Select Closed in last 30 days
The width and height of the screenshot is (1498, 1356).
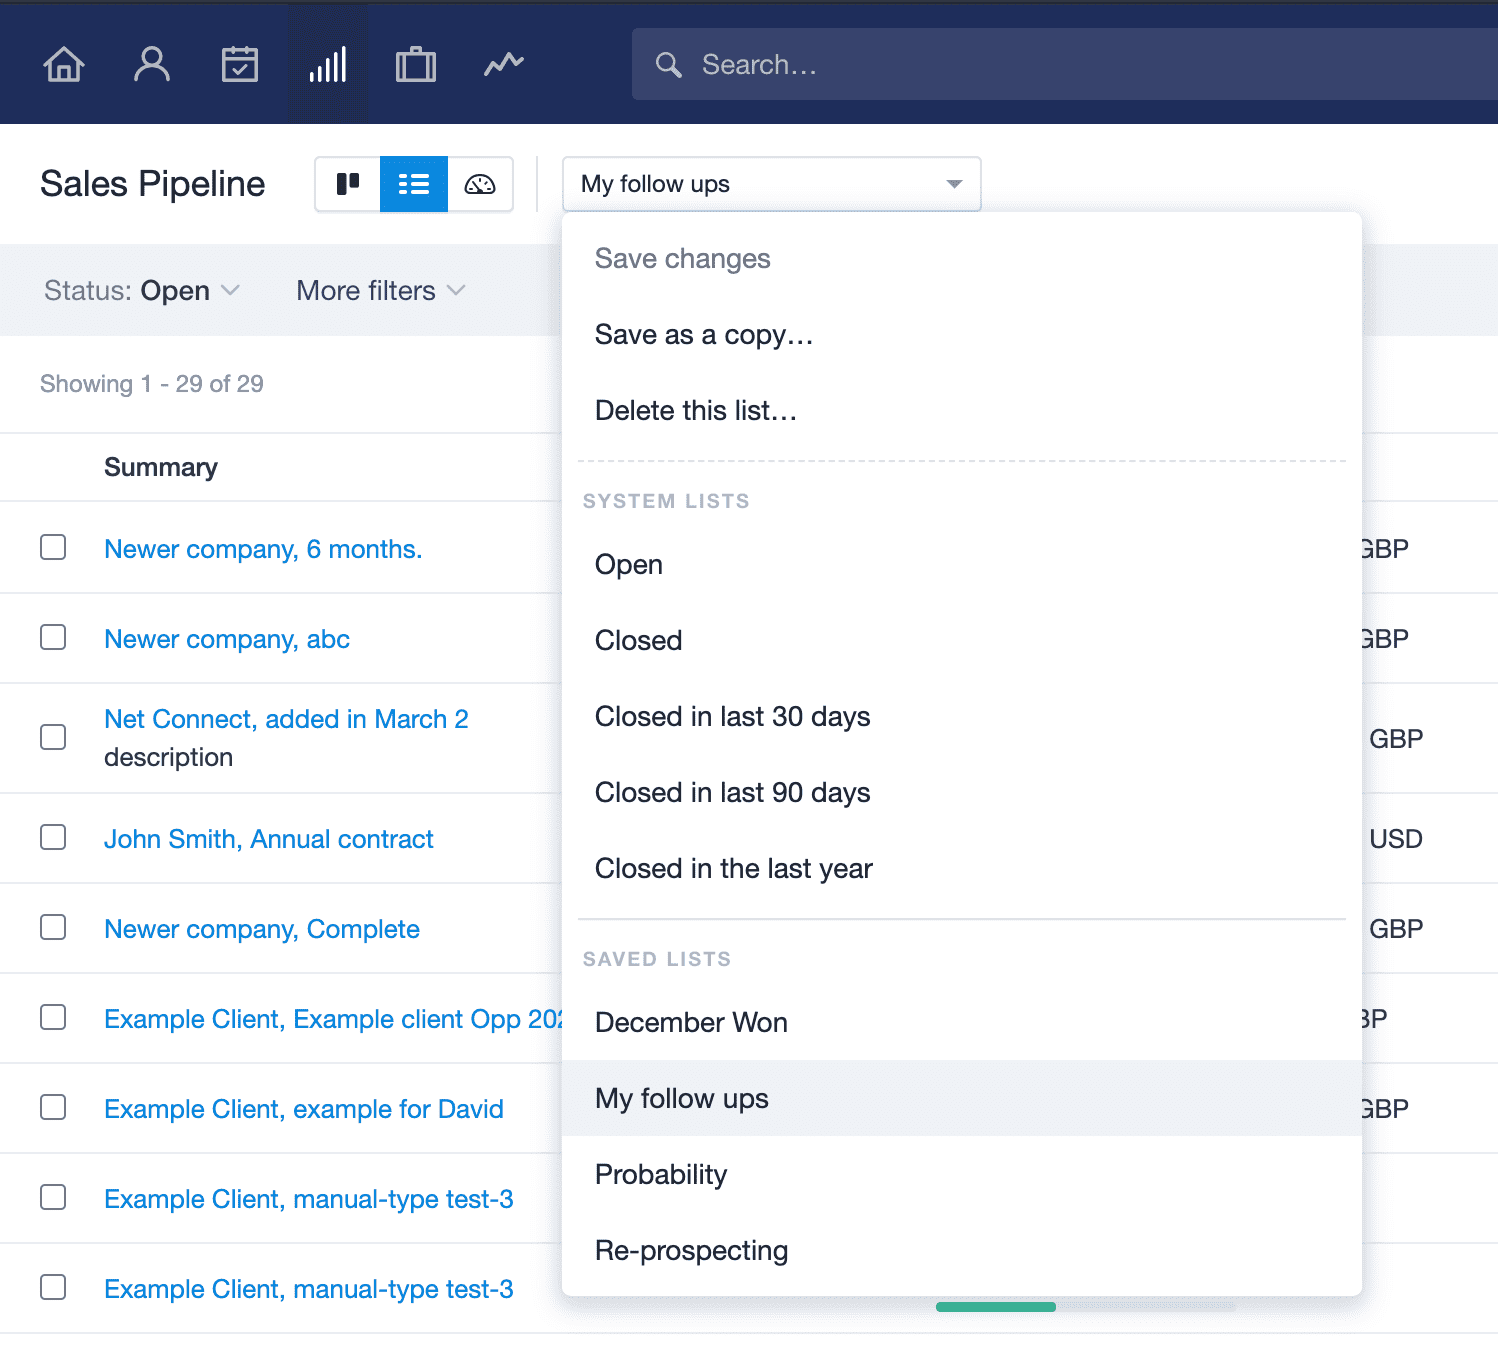(x=962, y=717)
